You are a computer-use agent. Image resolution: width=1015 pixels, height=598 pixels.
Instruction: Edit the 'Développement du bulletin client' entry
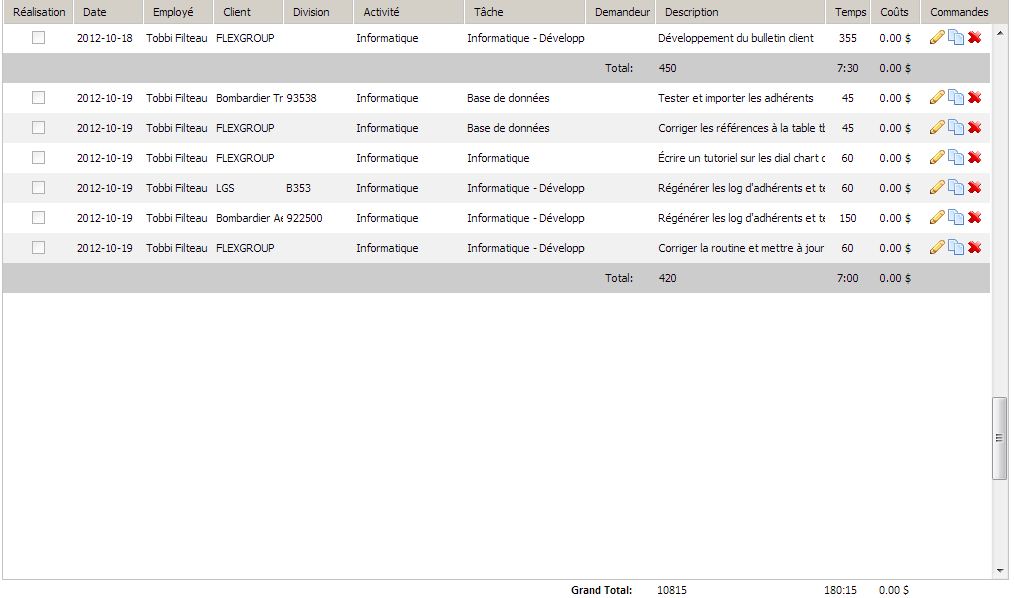click(x=937, y=38)
